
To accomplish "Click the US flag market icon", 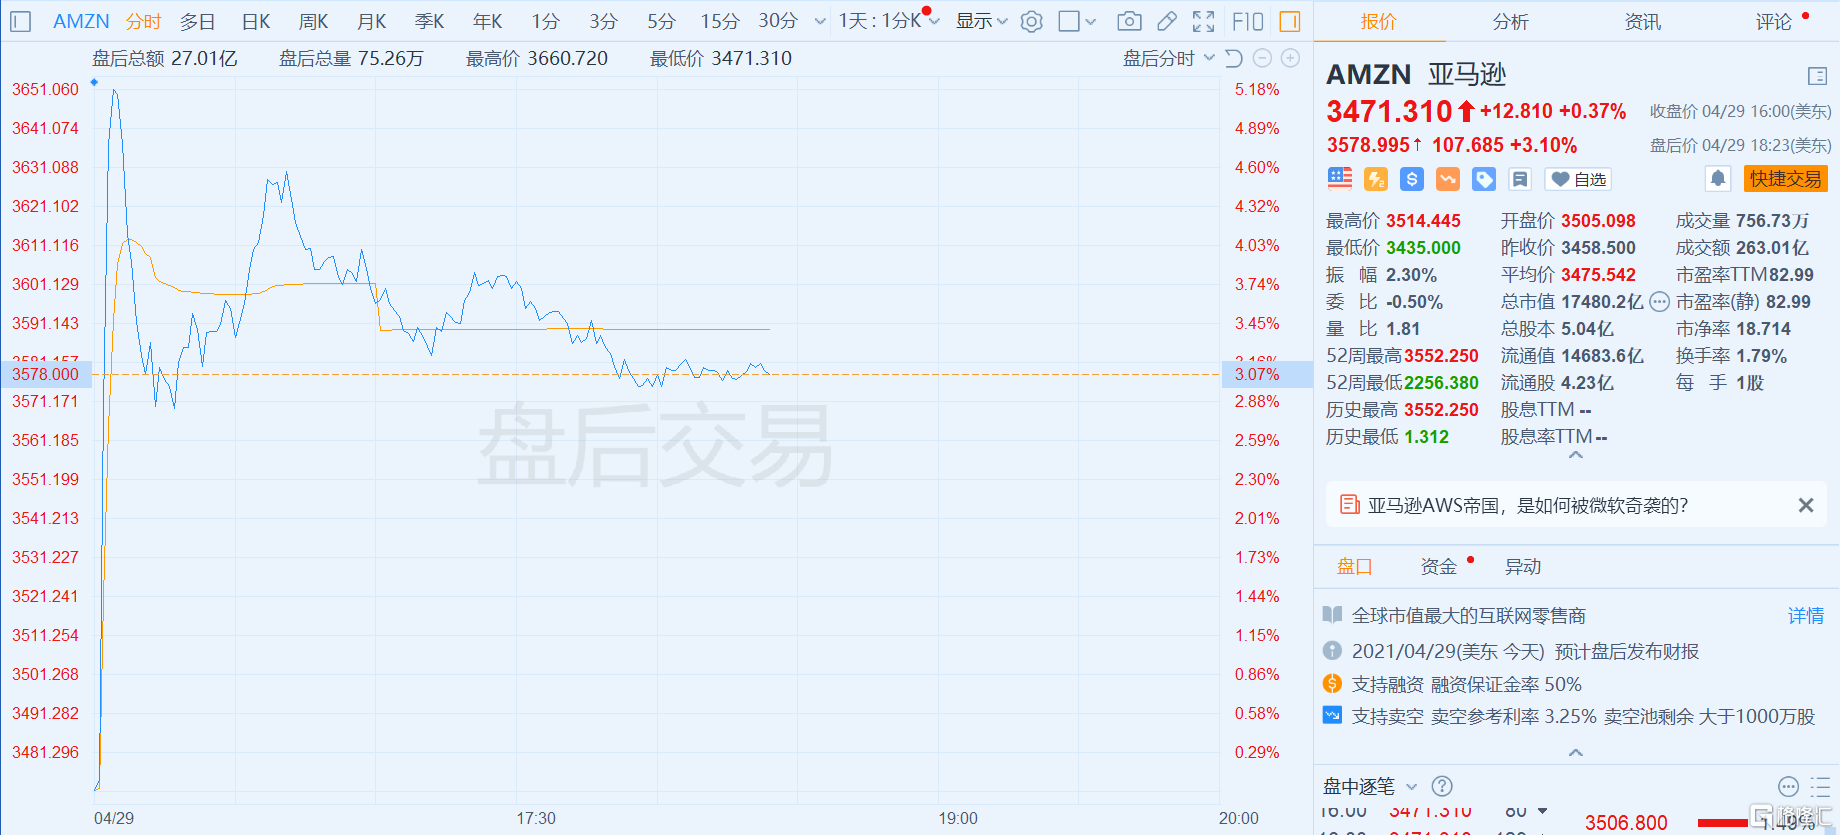I will (x=1340, y=179).
